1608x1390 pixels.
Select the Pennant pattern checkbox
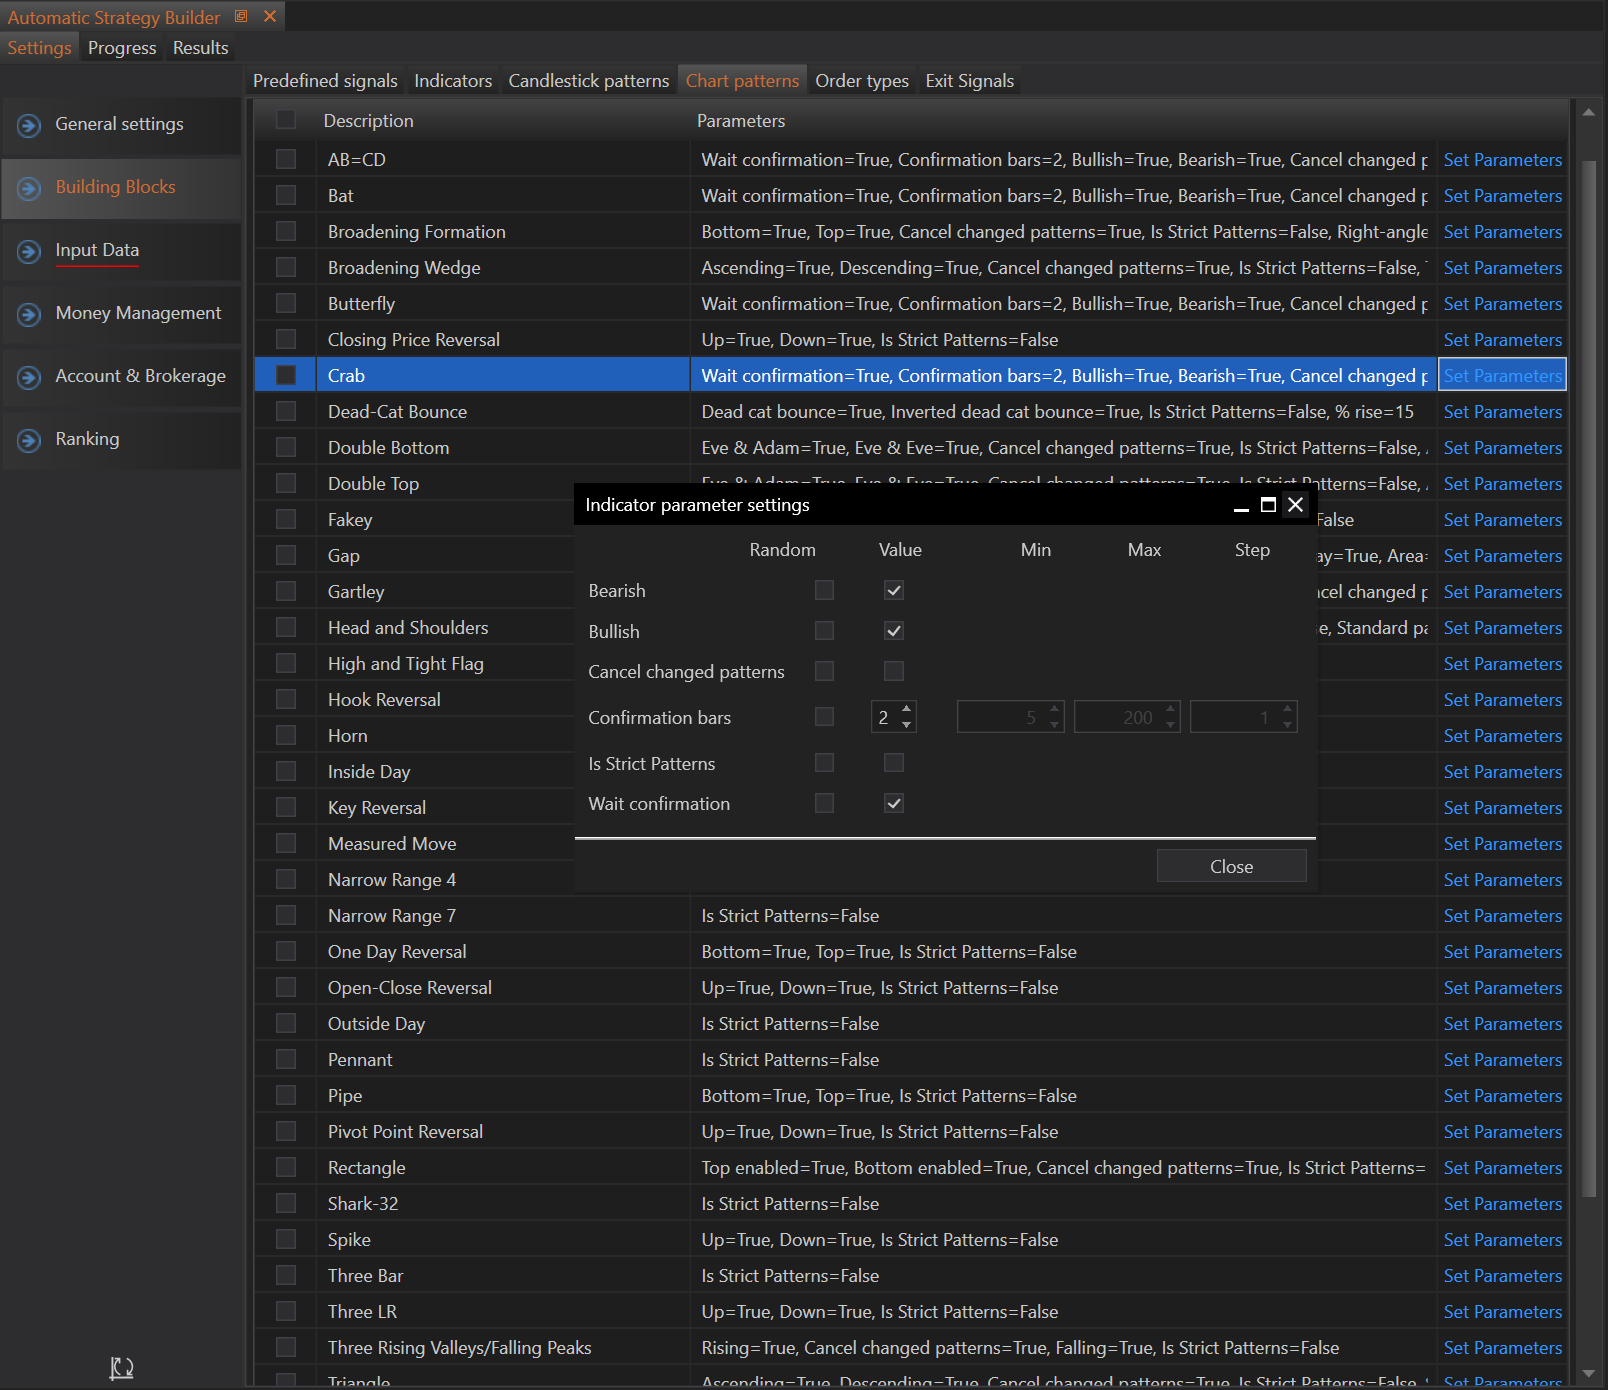(286, 1059)
